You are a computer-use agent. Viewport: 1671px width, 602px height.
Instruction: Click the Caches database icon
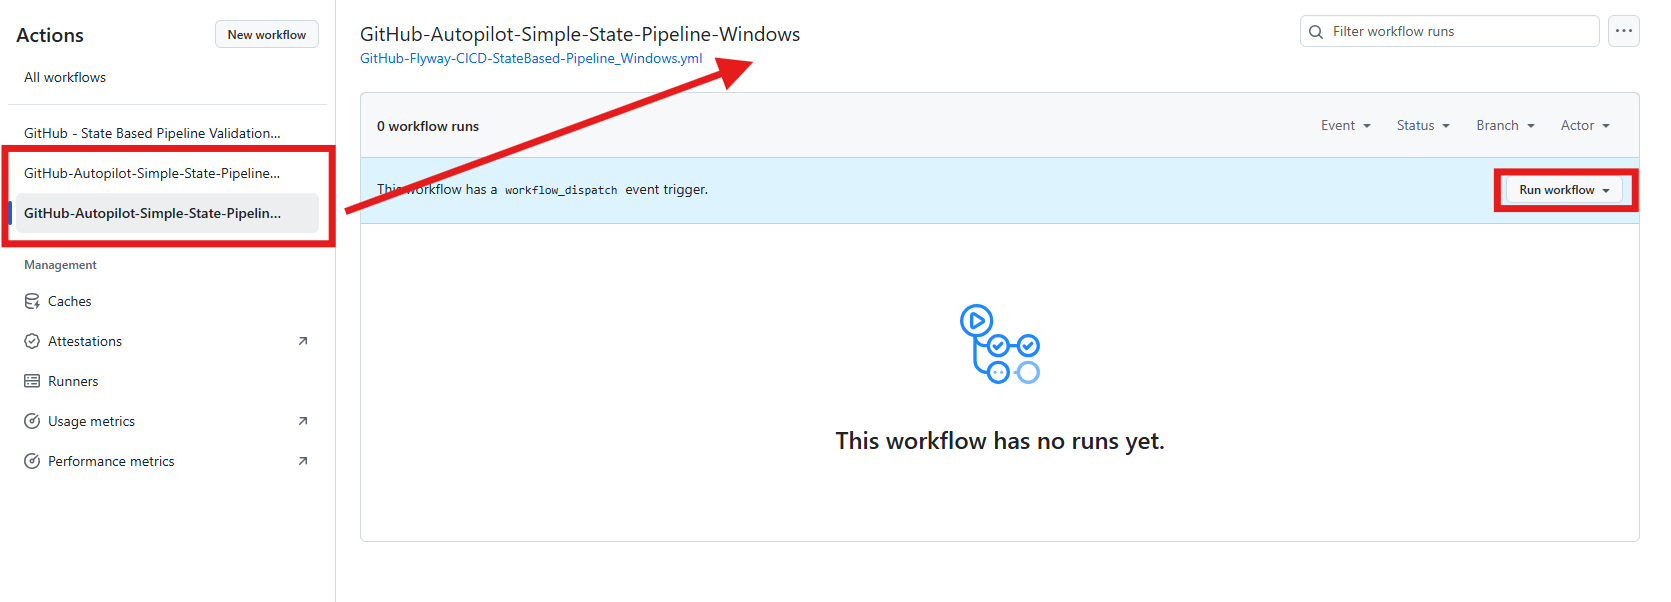point(32,301)
